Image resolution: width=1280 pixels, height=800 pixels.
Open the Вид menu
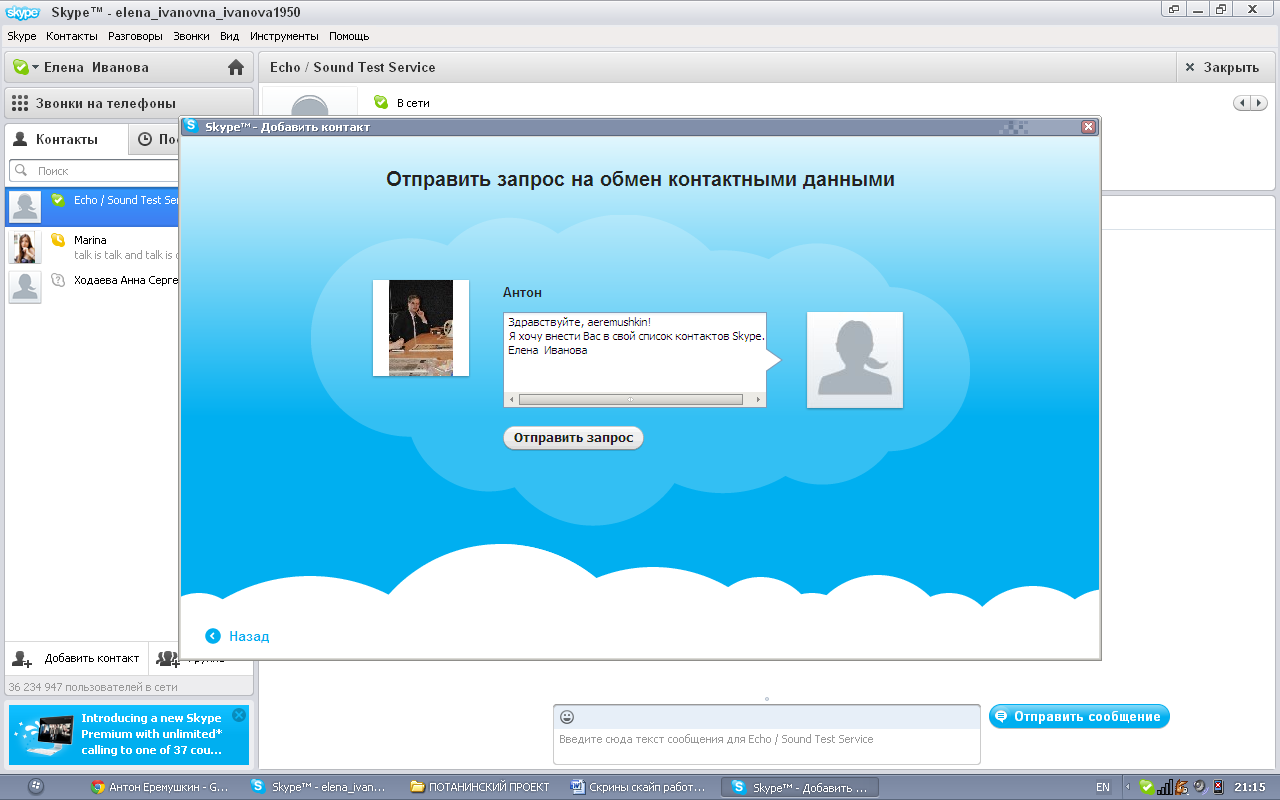[230, 36]
